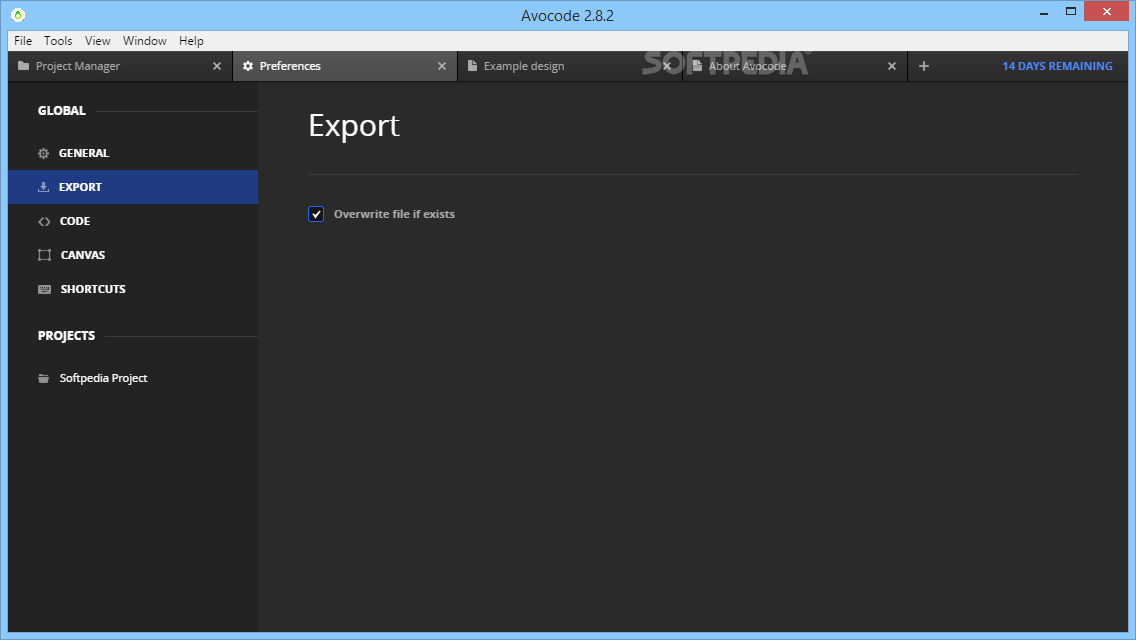Click the 14 DAYS REMAINING link
This screenshot has width=1136, height=640.
click(x=1057, y=66)
